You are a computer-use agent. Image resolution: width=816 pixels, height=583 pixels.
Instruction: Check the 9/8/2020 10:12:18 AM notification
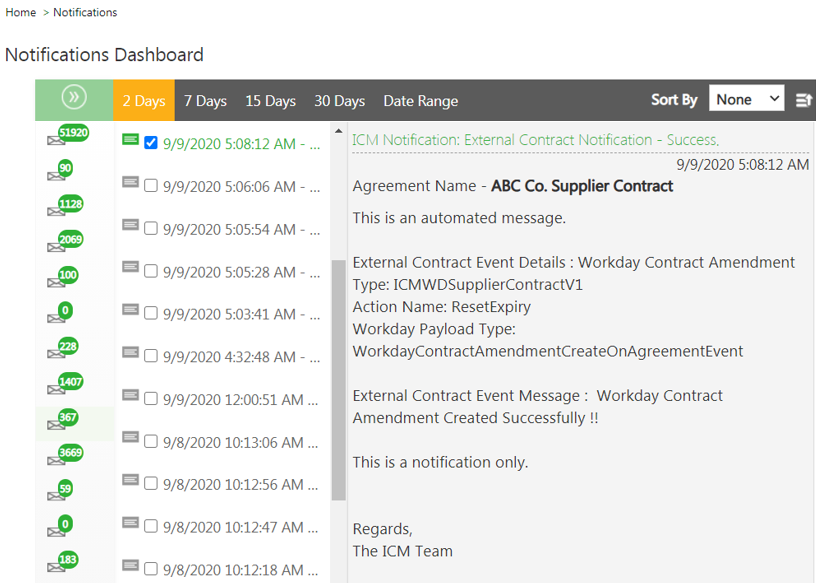click(x=151, y=568)
